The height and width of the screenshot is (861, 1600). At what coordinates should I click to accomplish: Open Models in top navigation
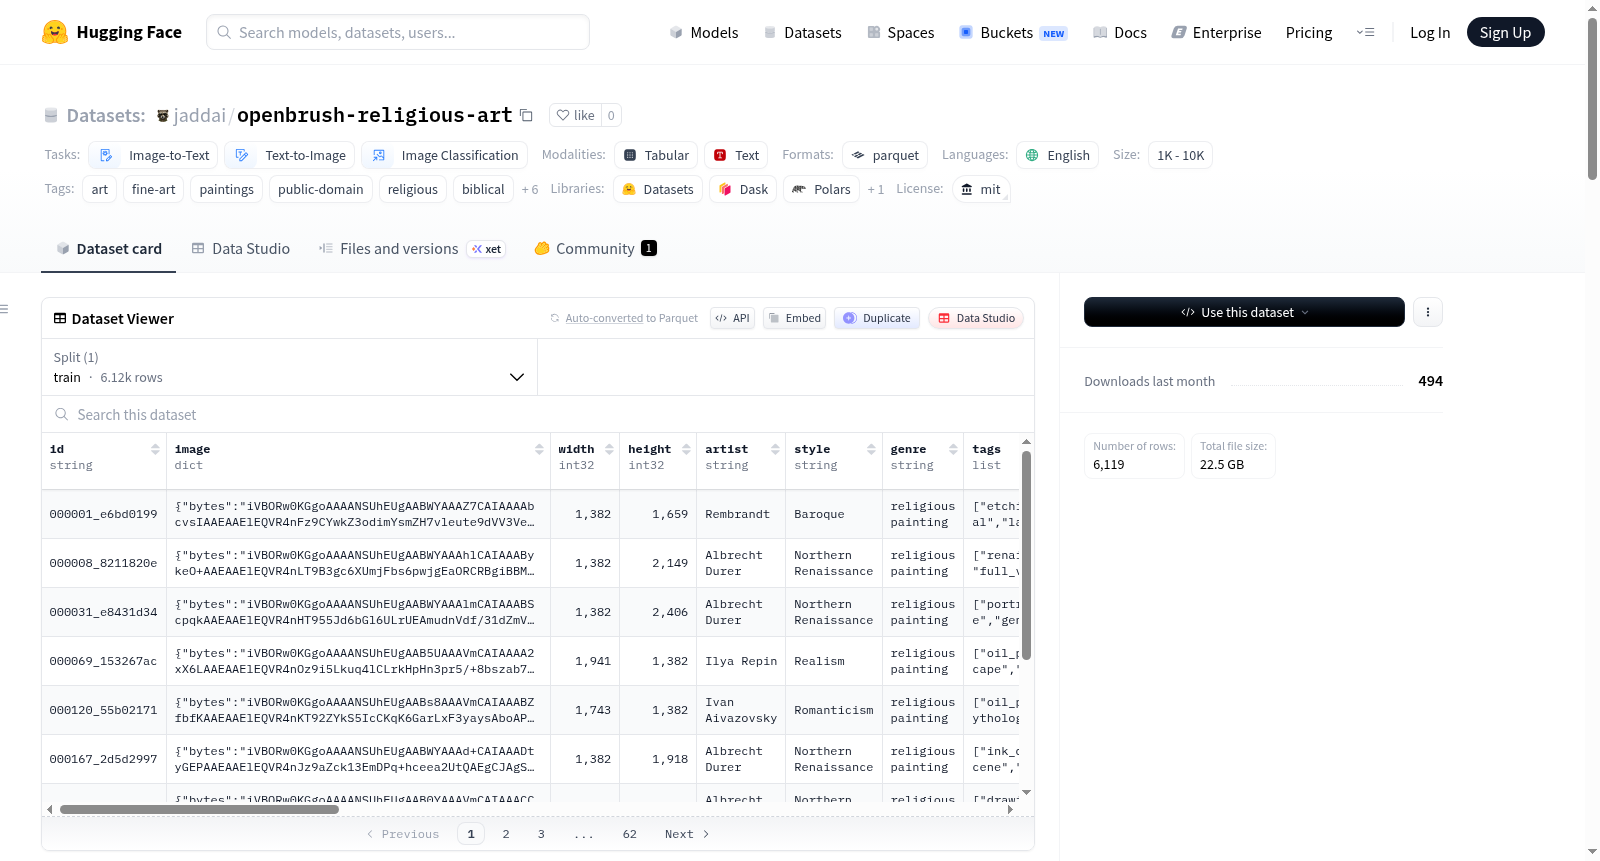704,33
